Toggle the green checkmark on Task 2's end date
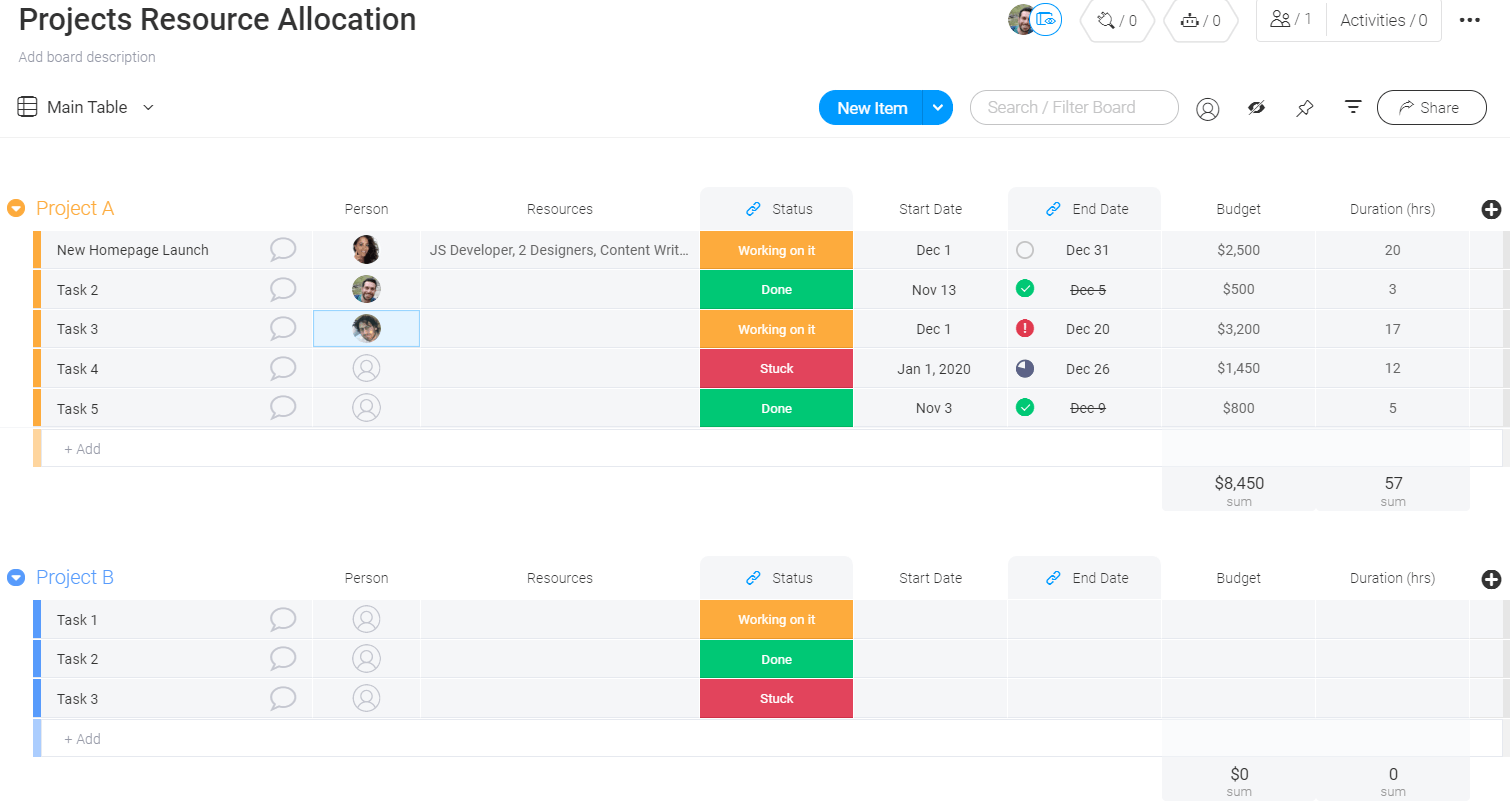Screen dimensions: 1510x805 [1025, 288]
